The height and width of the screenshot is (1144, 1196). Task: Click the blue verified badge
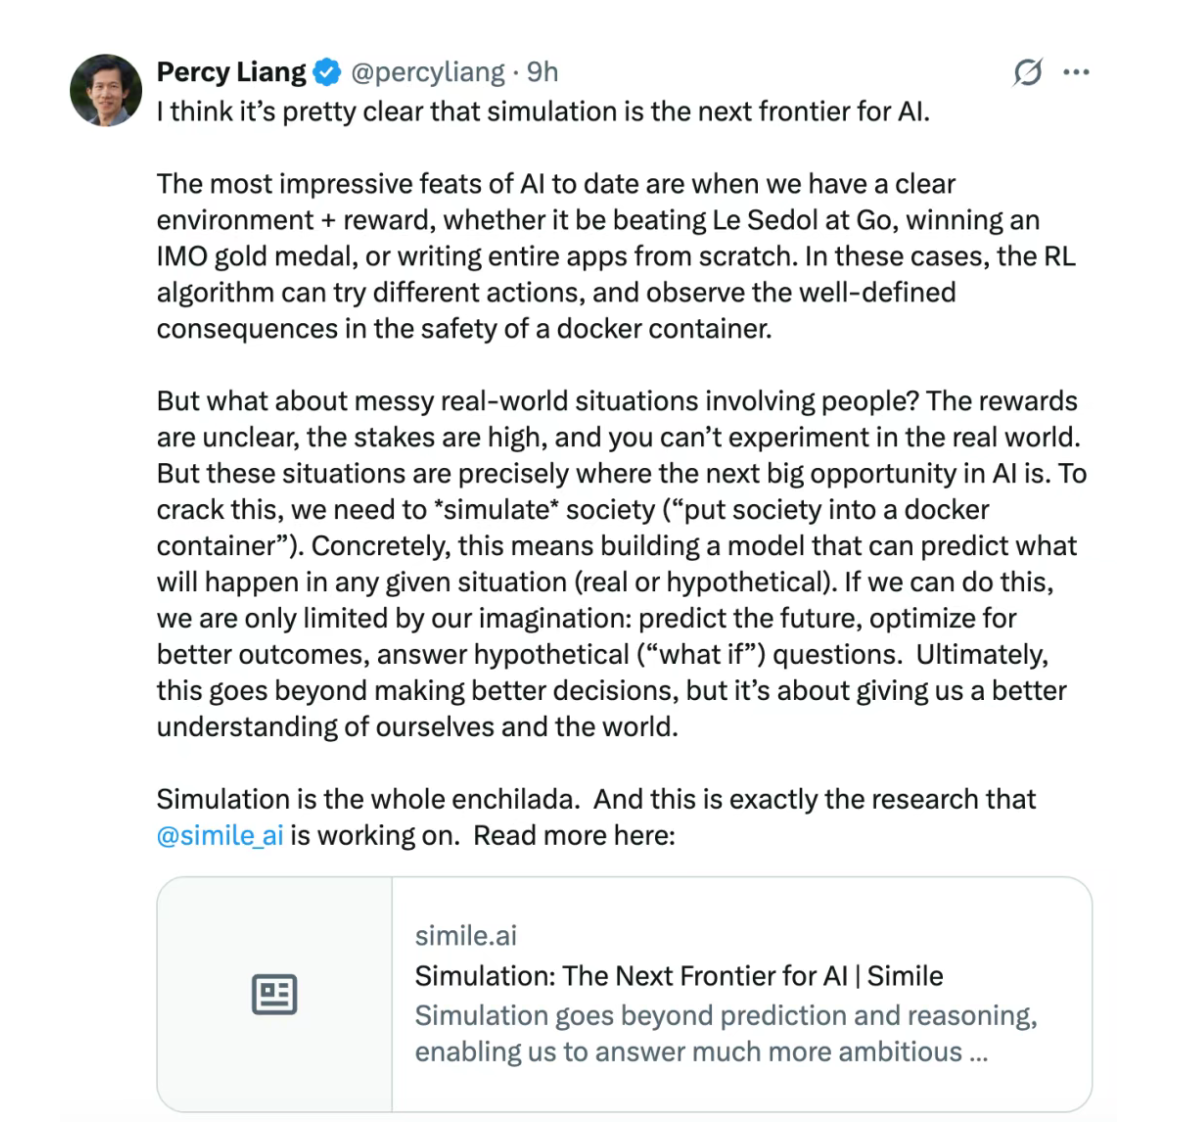[327, 73]
